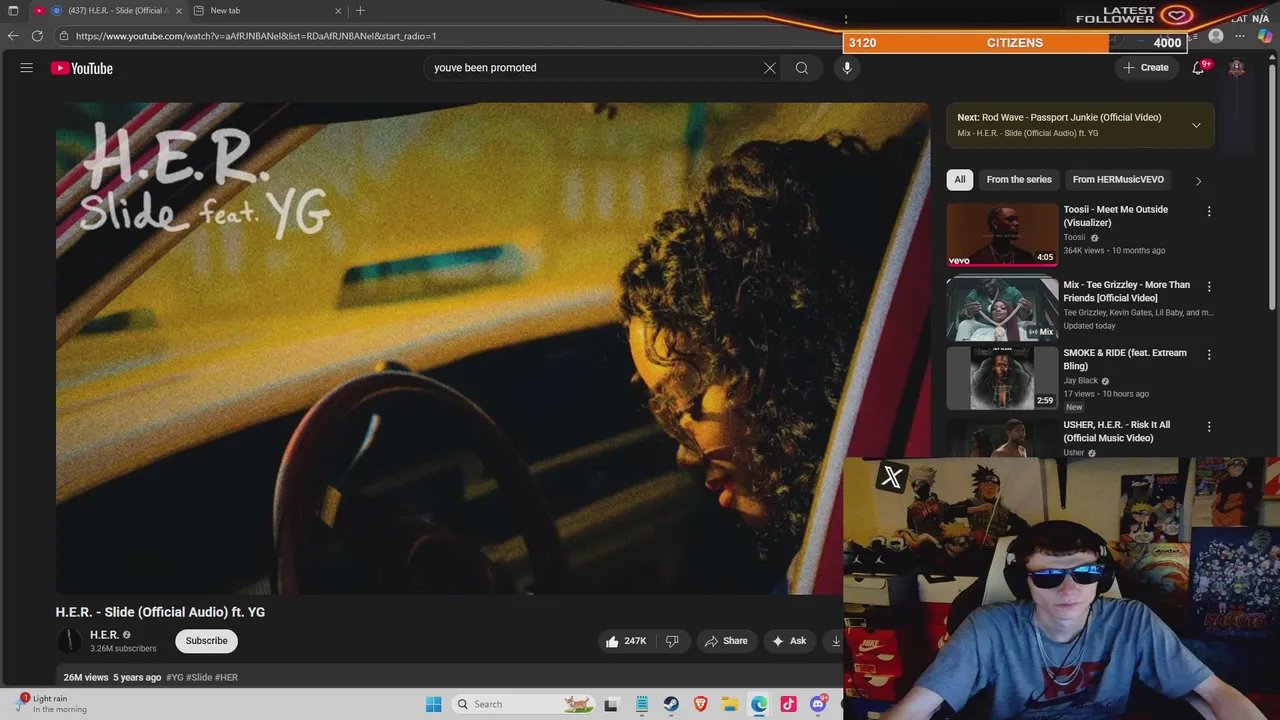
Task: Show more filter chips with arrow
Action: pos(1198,180)
